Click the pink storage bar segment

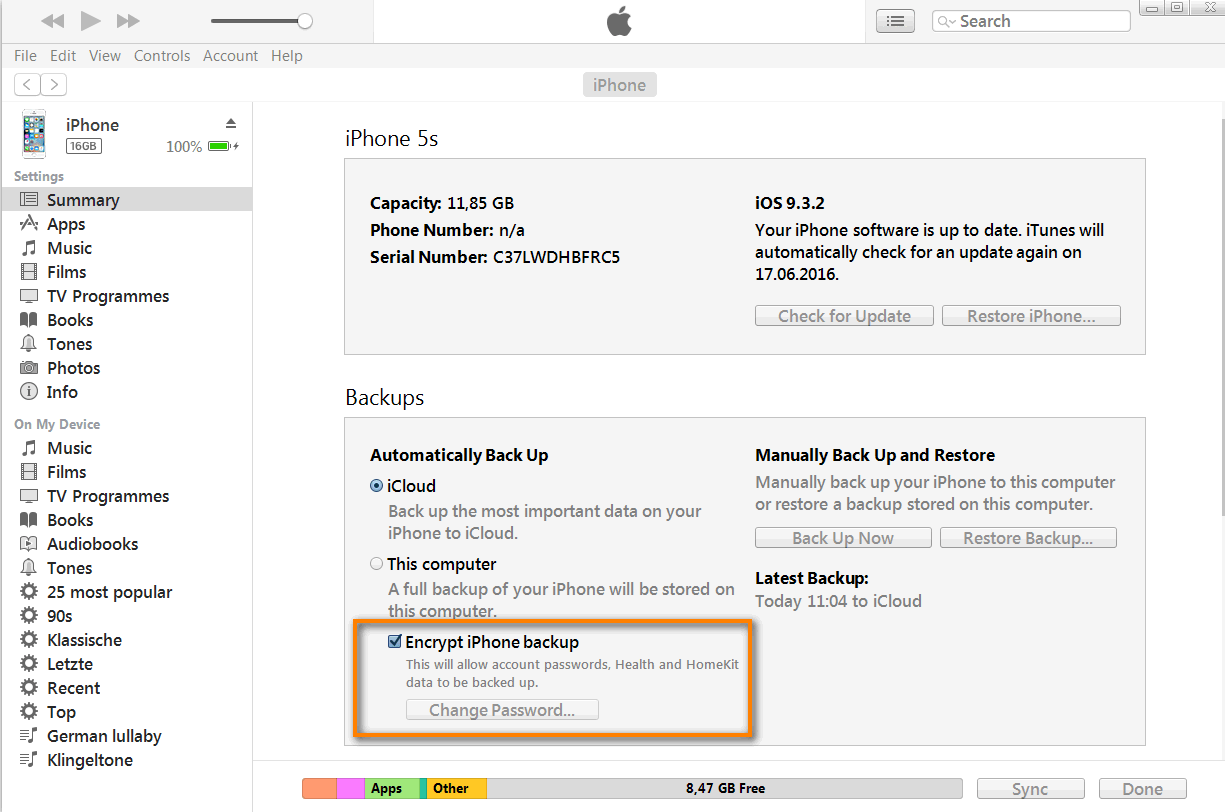pos(351,789)
